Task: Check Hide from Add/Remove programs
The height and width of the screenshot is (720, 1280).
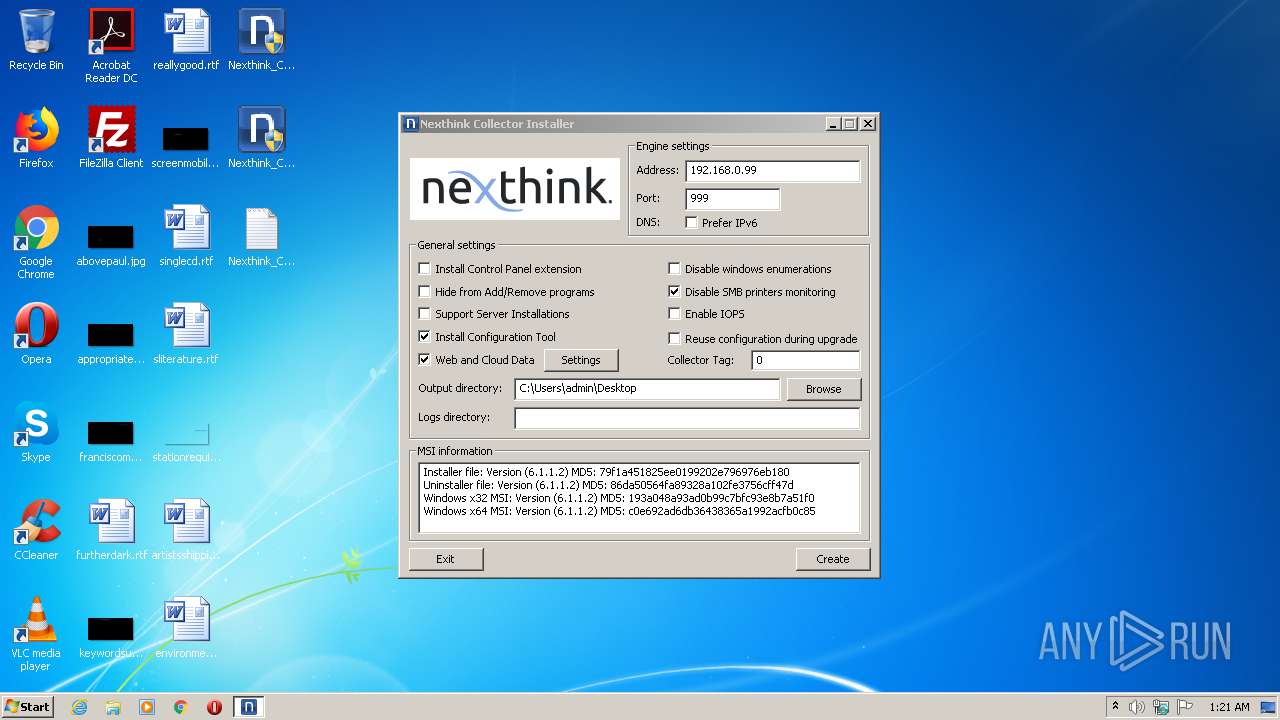Action: (425, 292)
